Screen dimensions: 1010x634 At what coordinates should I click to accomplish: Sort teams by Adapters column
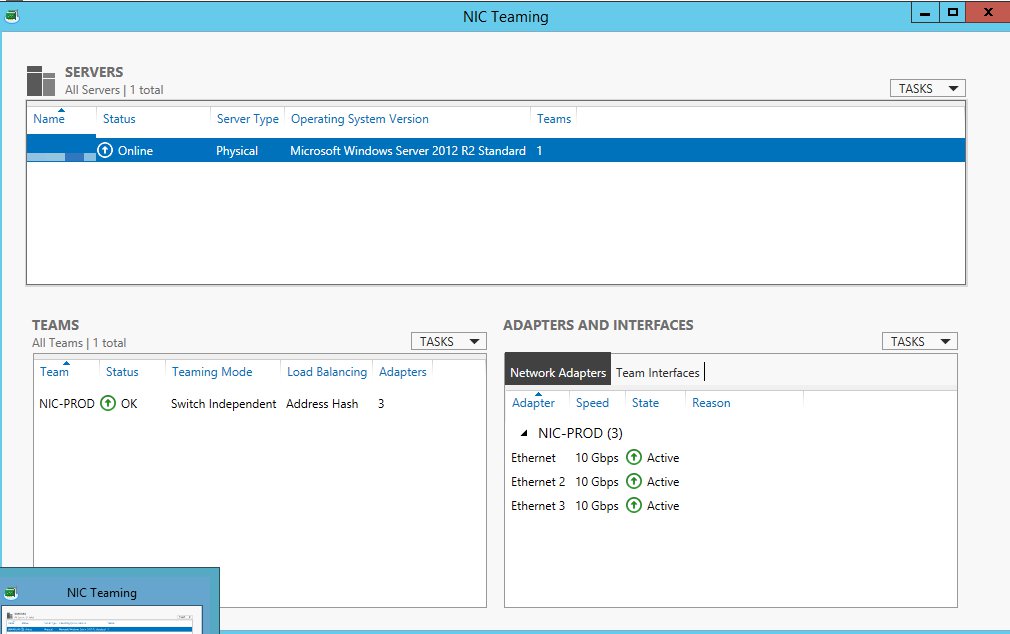[x=403, y=372]
